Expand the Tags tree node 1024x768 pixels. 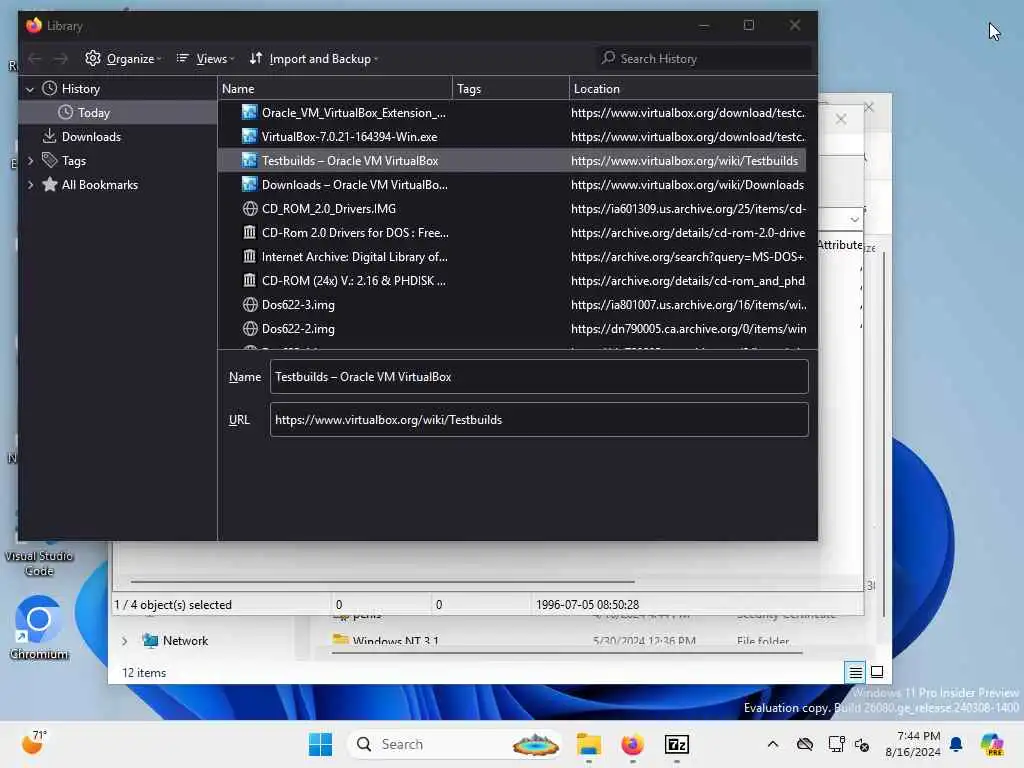(x=30, y=161)
